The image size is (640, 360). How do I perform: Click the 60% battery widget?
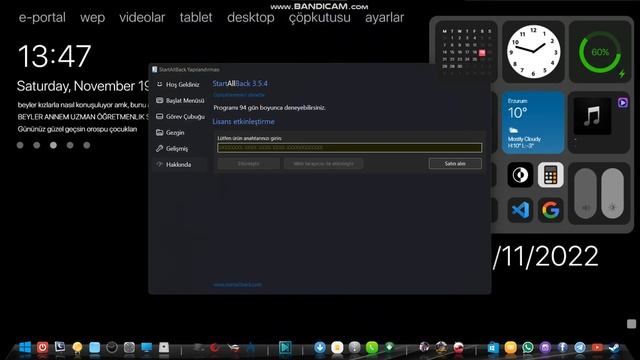point(600,52)
